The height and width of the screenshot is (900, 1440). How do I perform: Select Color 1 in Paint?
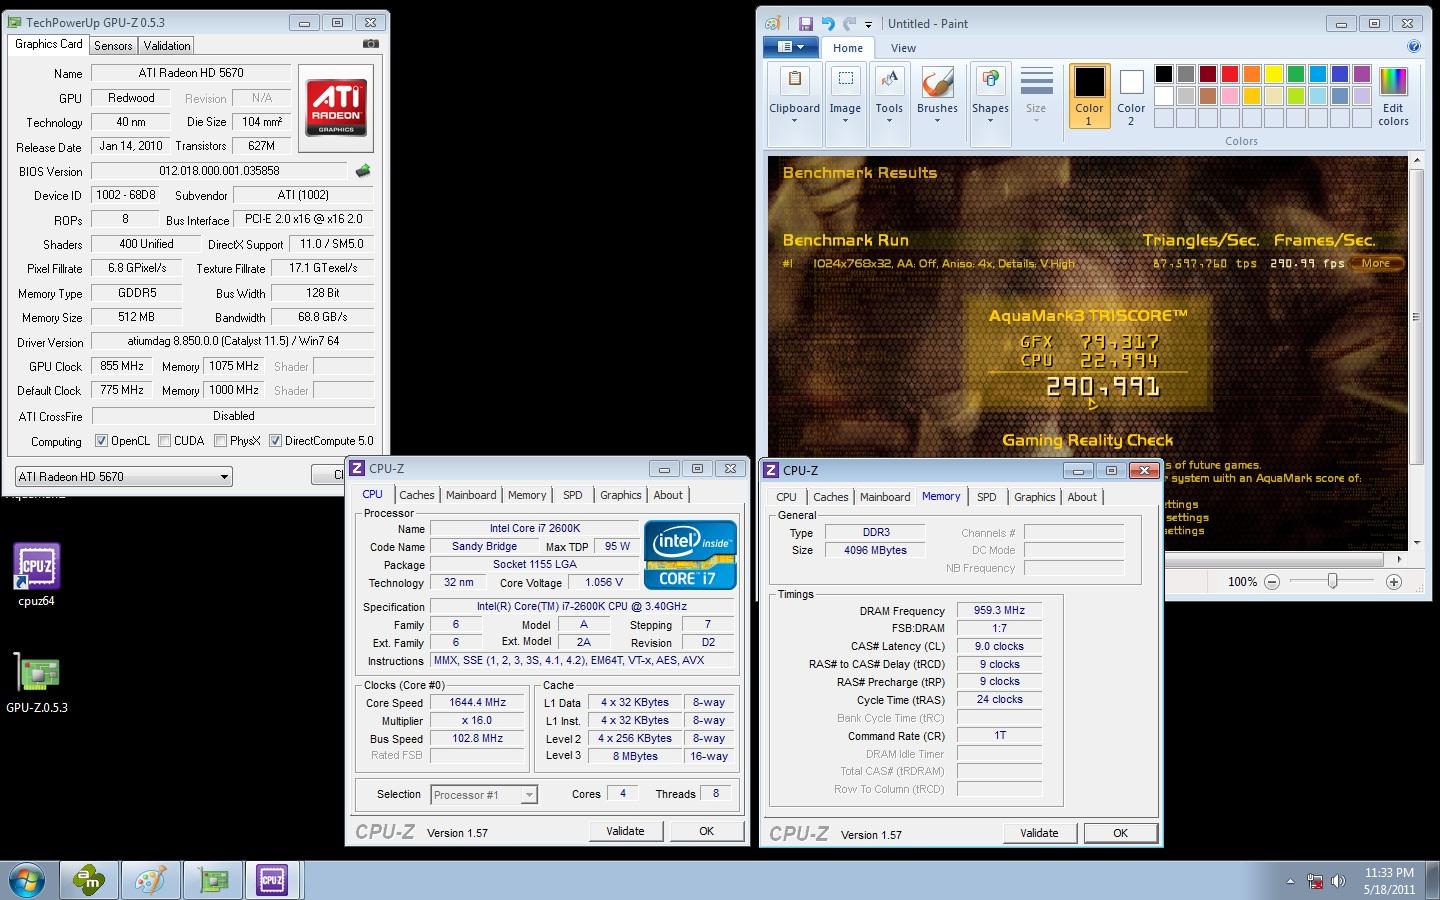click(x=1089, y=96)
